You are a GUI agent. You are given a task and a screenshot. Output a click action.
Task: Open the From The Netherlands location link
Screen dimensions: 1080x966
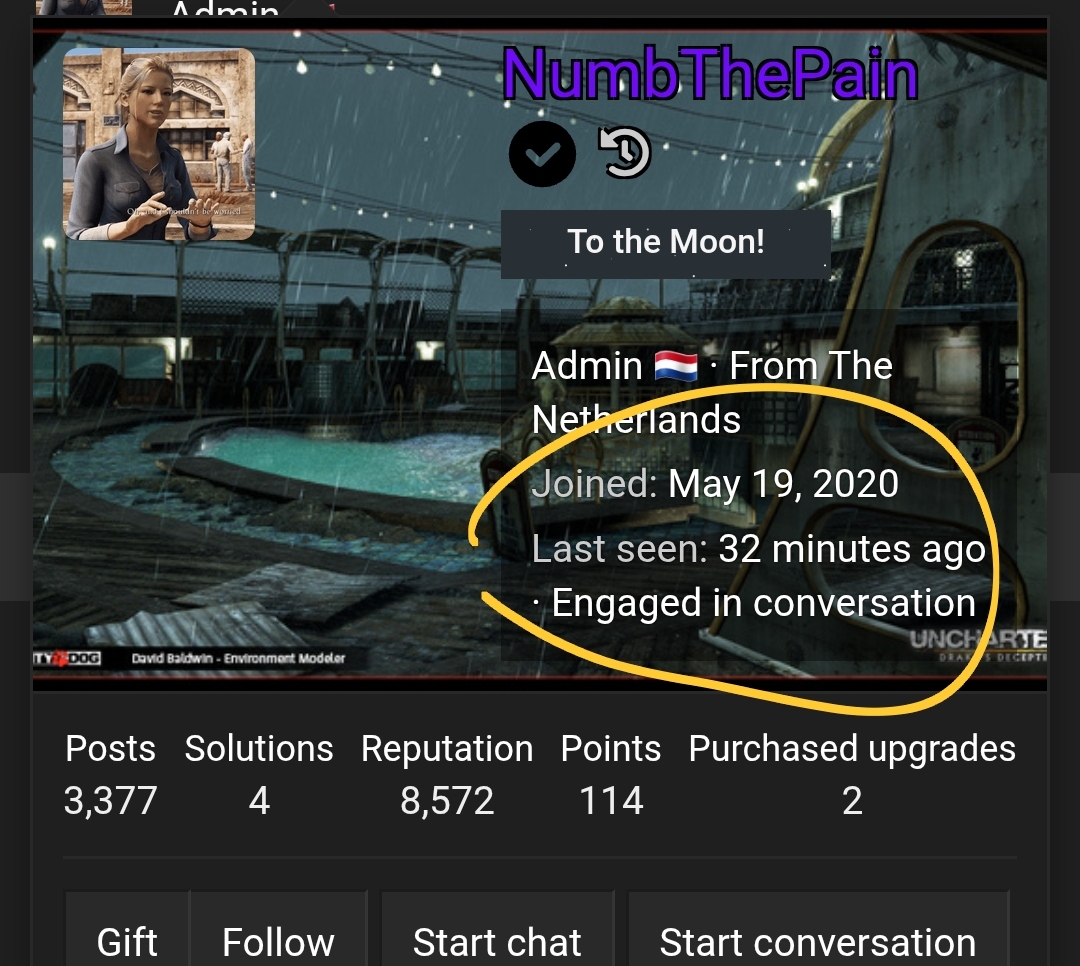(712, 392)
